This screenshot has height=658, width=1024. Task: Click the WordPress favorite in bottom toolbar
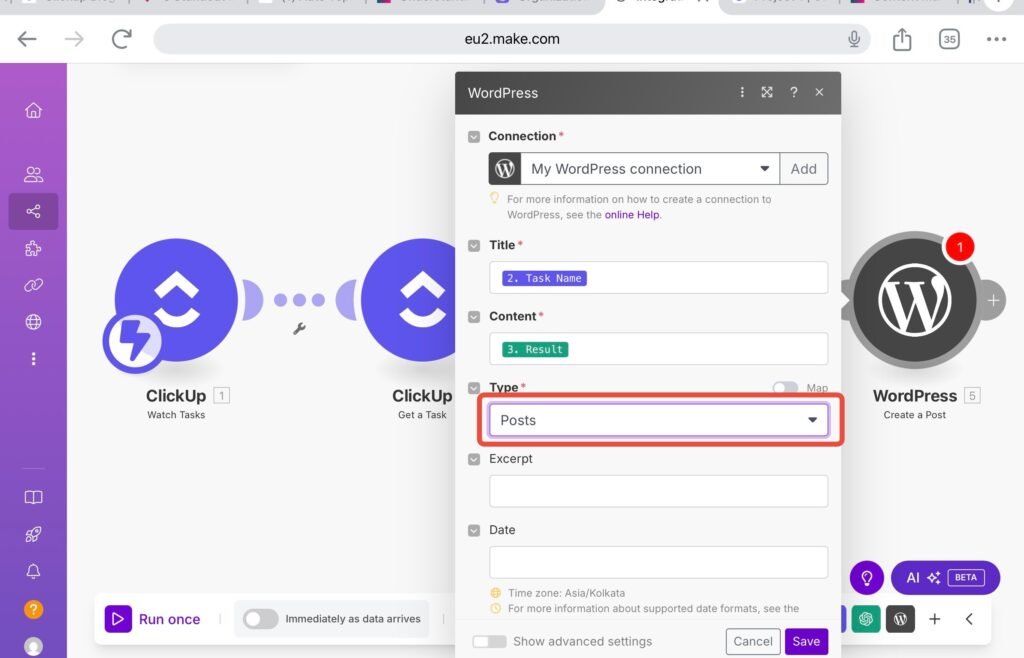[900, 619]
